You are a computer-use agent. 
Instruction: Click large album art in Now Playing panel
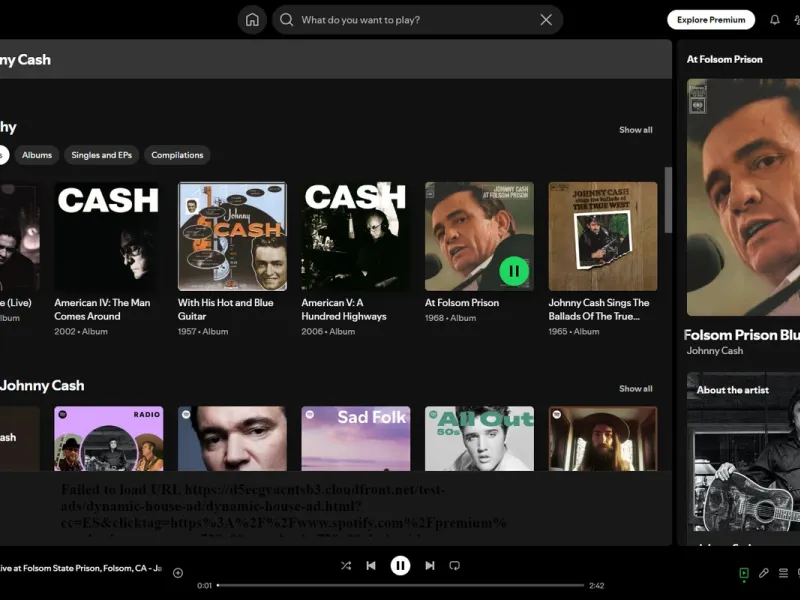743,197
